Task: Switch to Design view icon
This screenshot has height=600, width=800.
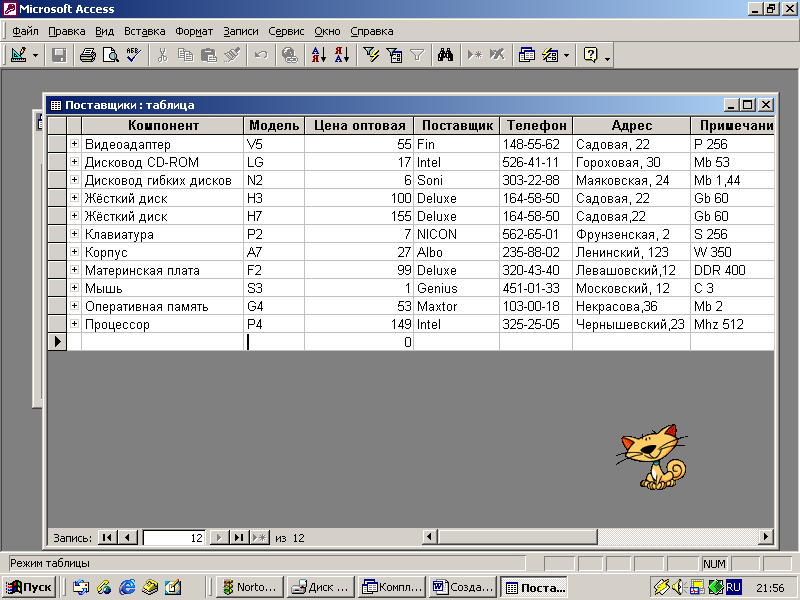Action: click(19, 55)
